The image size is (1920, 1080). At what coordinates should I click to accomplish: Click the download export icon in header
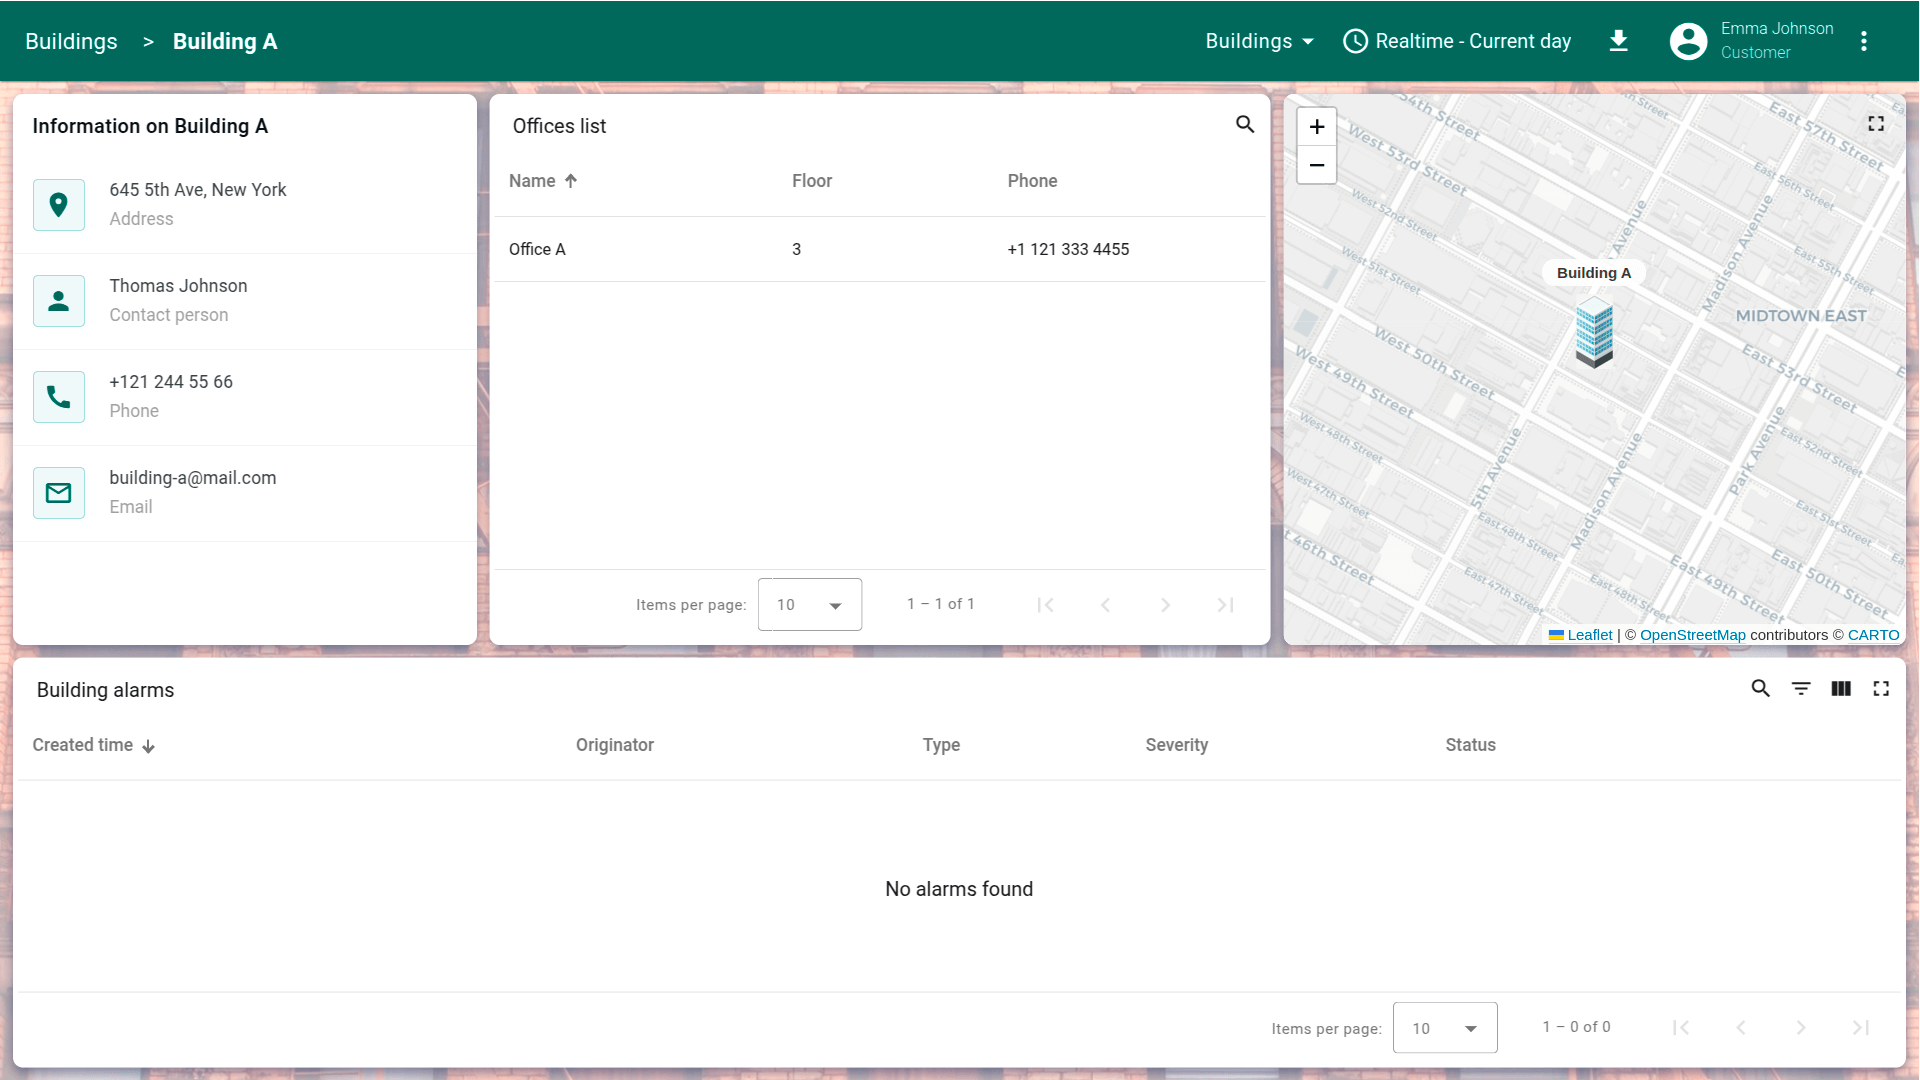tap(1618, 41)
